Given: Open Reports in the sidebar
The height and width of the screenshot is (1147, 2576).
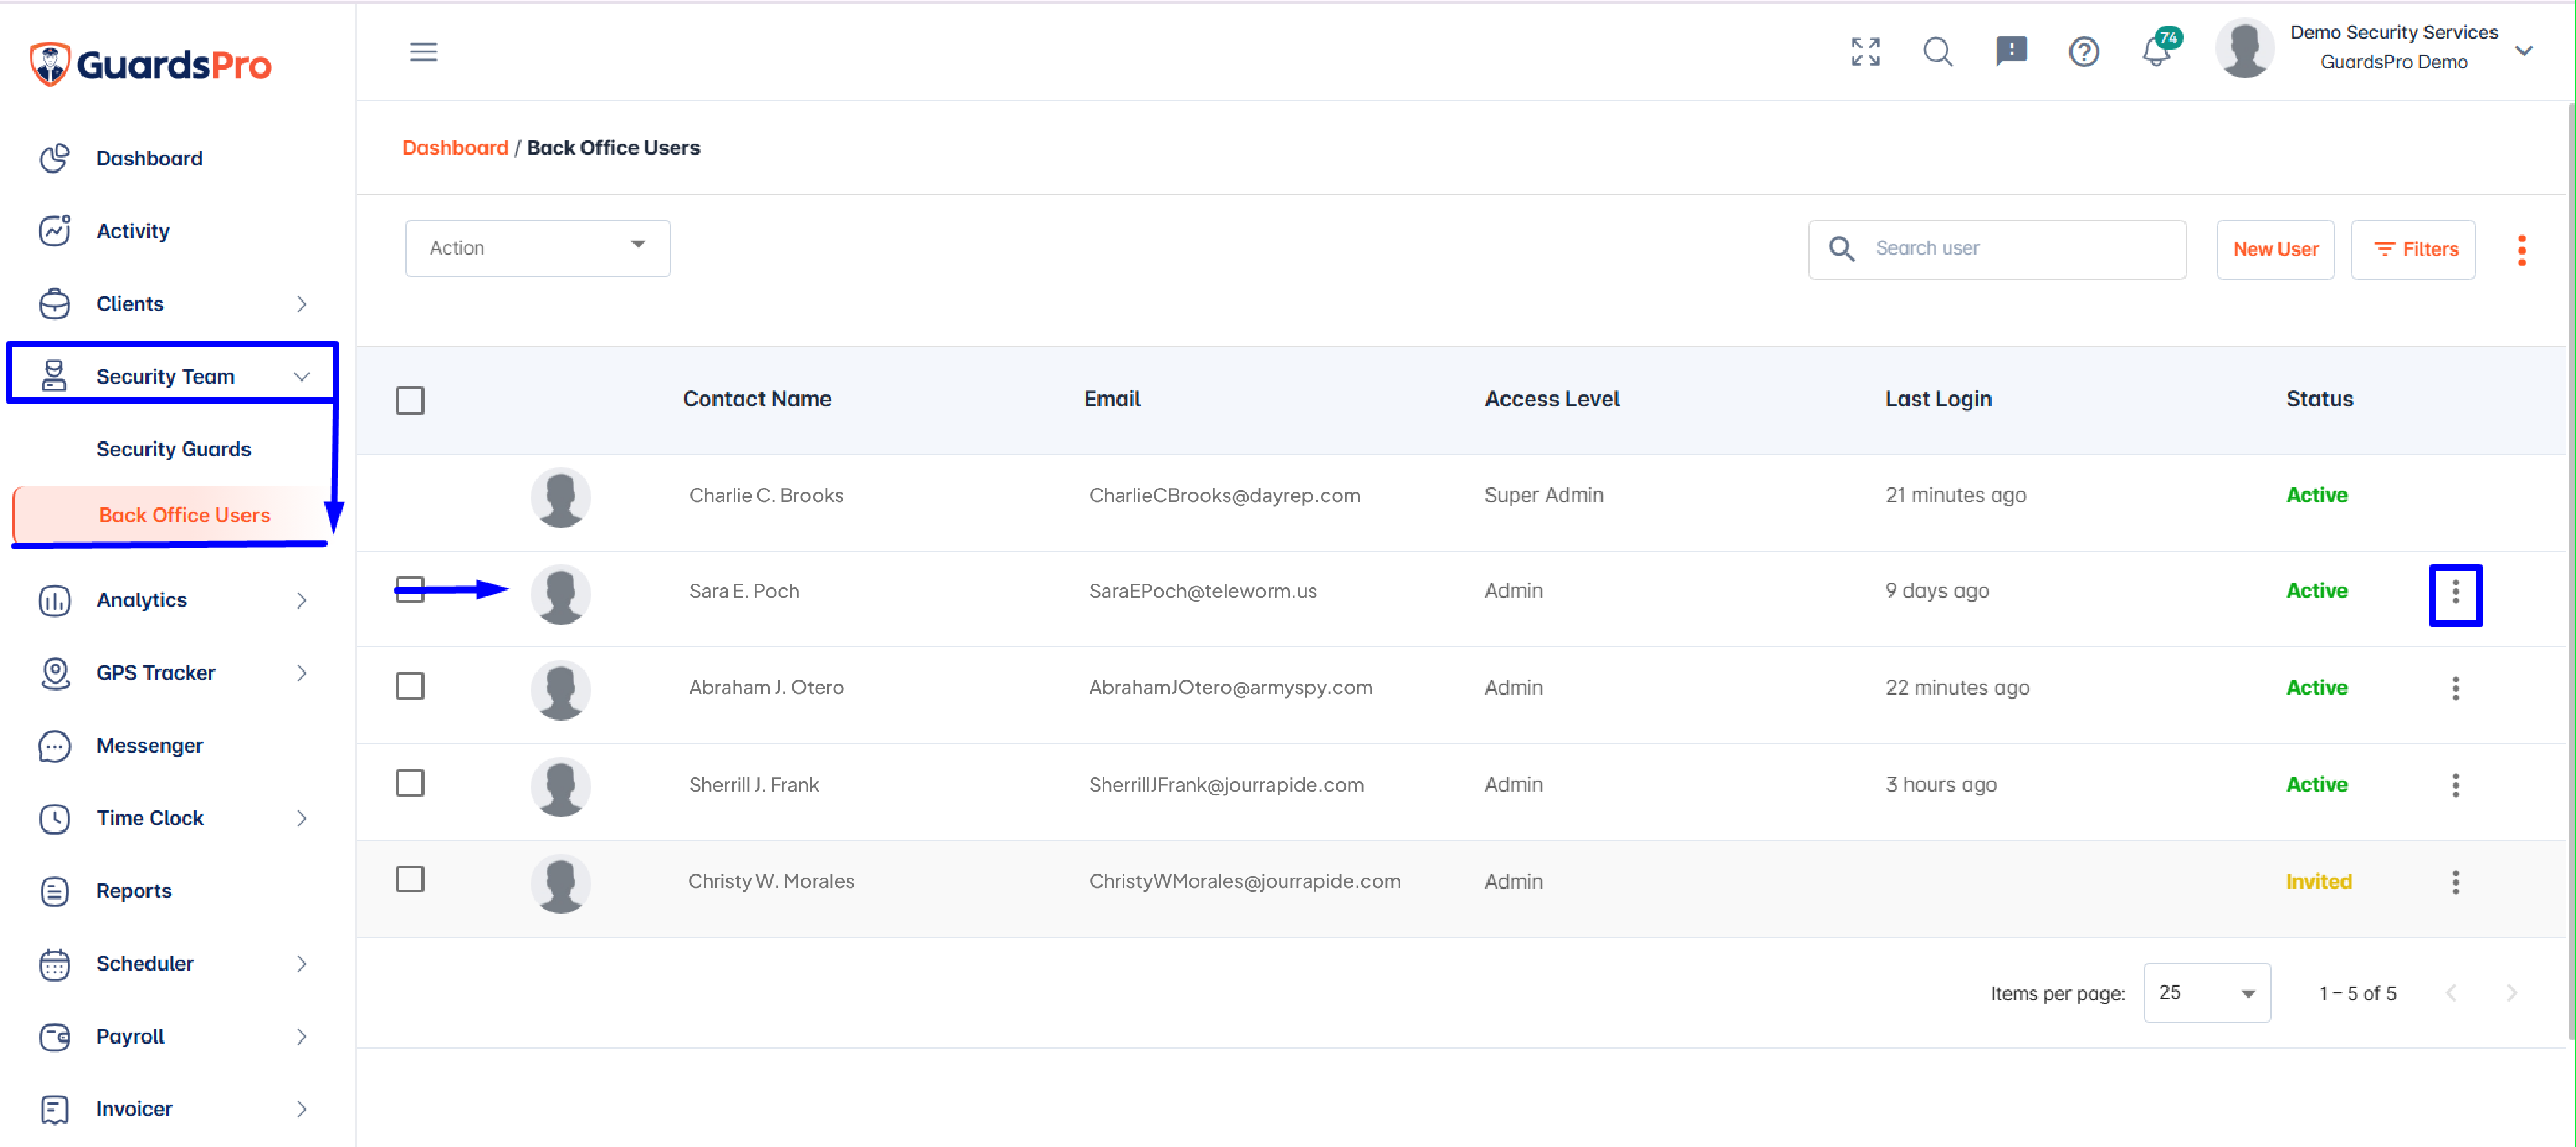Looking at the screenshot, I should [134, 891].
